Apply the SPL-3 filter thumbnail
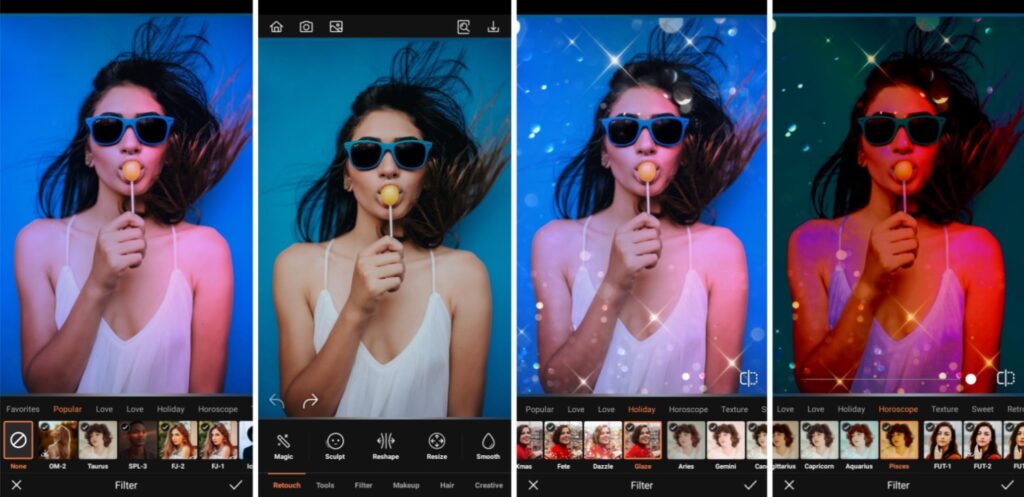This screenshot has width=1024, height=497. coord(138,440)
